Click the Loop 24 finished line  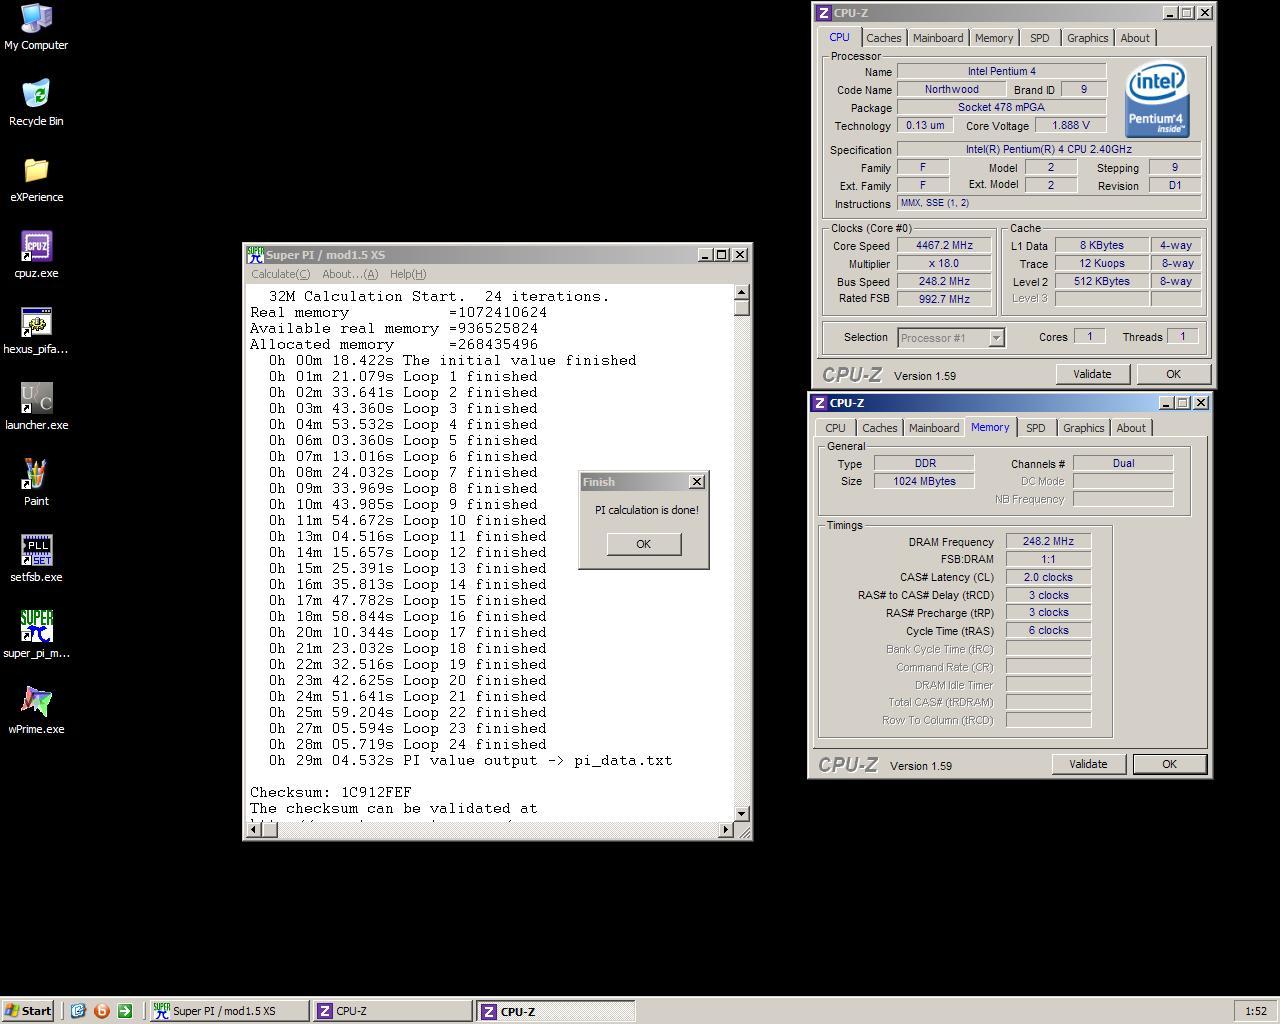407,744
